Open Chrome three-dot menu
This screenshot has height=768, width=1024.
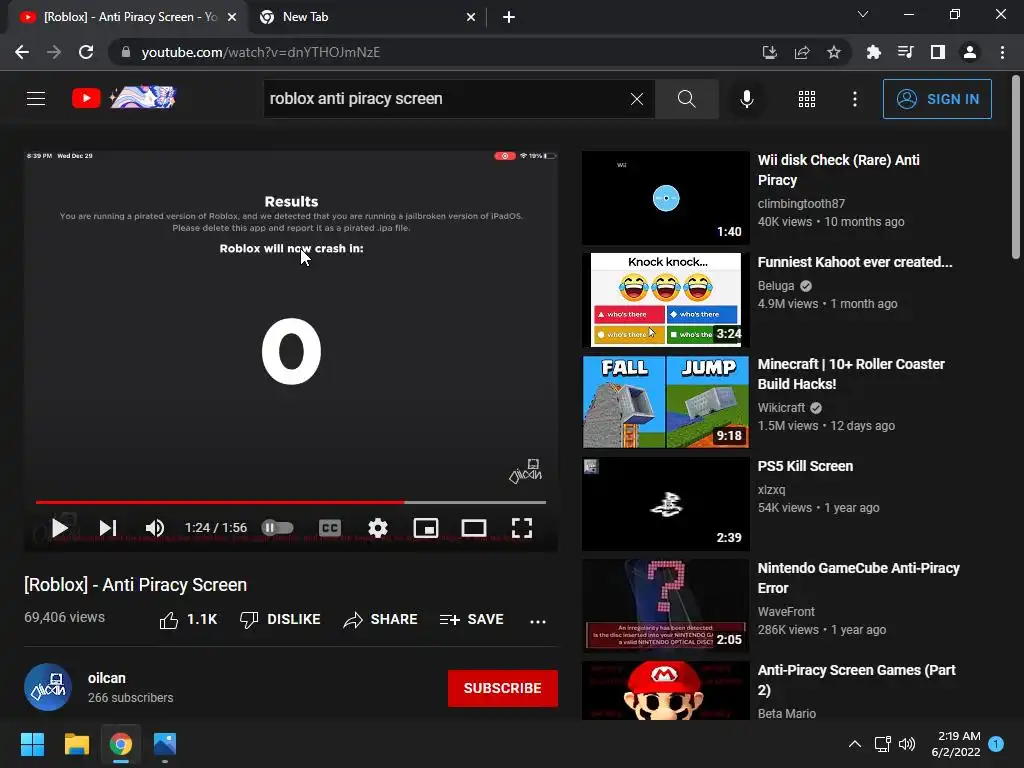click(x=1002, y=52)
